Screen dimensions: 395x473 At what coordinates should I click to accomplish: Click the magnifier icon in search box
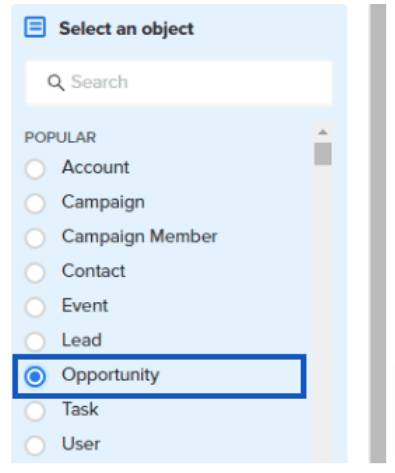coord(56,82)
